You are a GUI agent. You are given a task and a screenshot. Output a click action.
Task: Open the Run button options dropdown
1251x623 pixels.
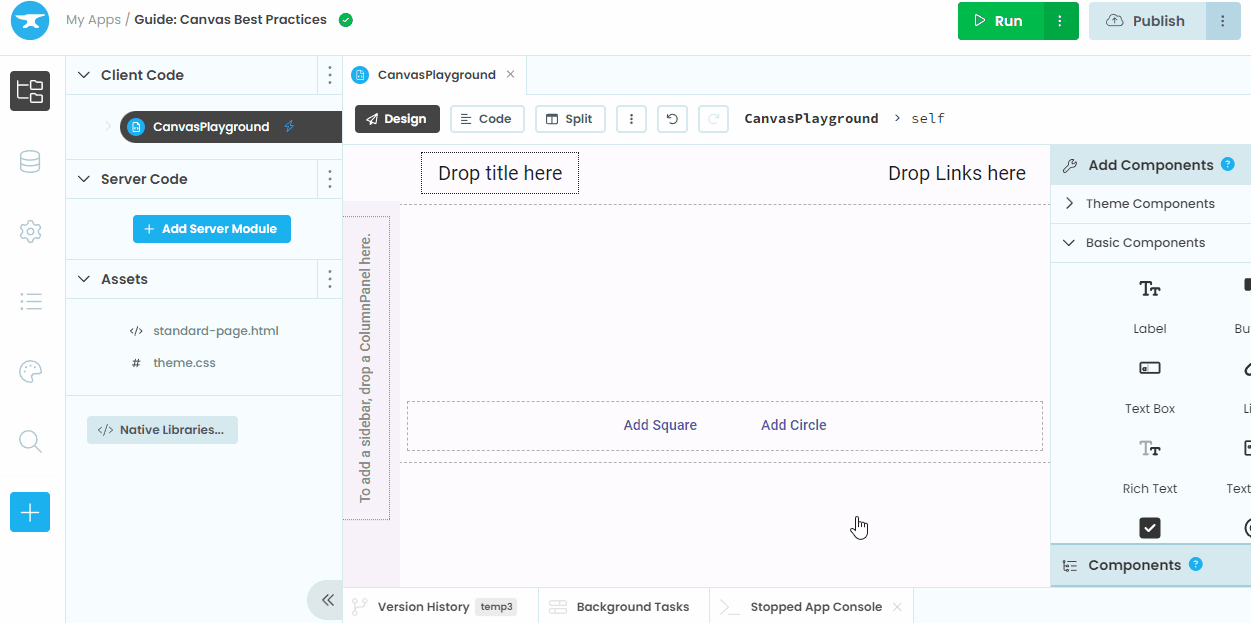click(1059, 21)
